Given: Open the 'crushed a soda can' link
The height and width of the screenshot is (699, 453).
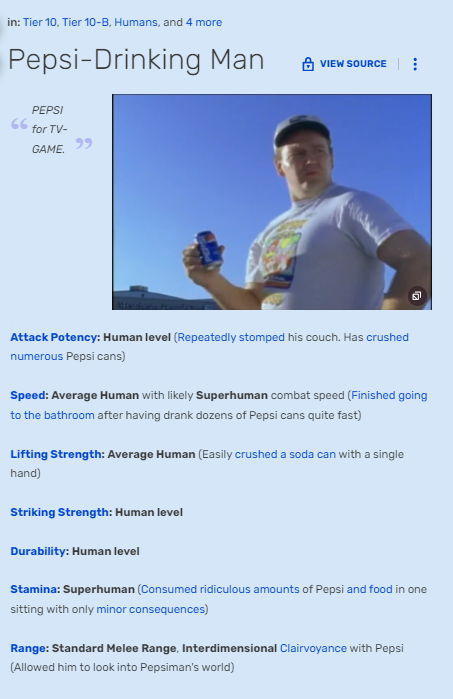Looking at the screenshot, I should tap(285, 454).
